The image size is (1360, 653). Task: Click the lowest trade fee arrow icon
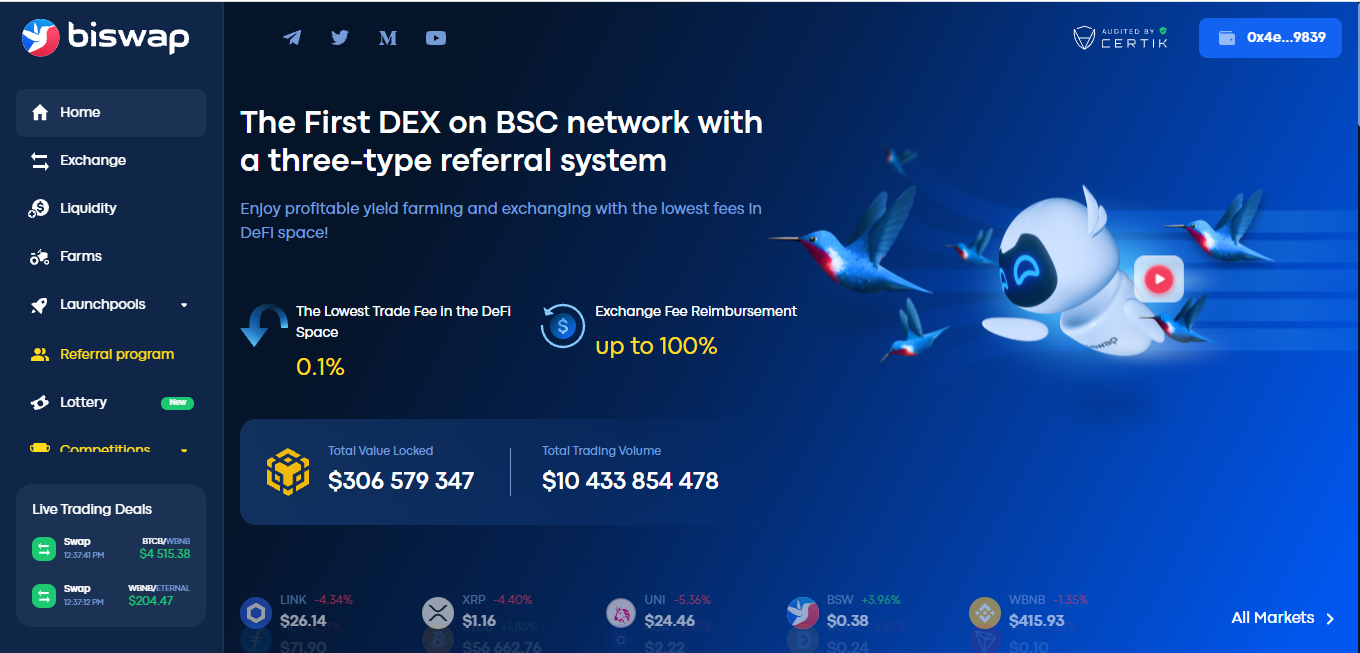tap(265, 326)
